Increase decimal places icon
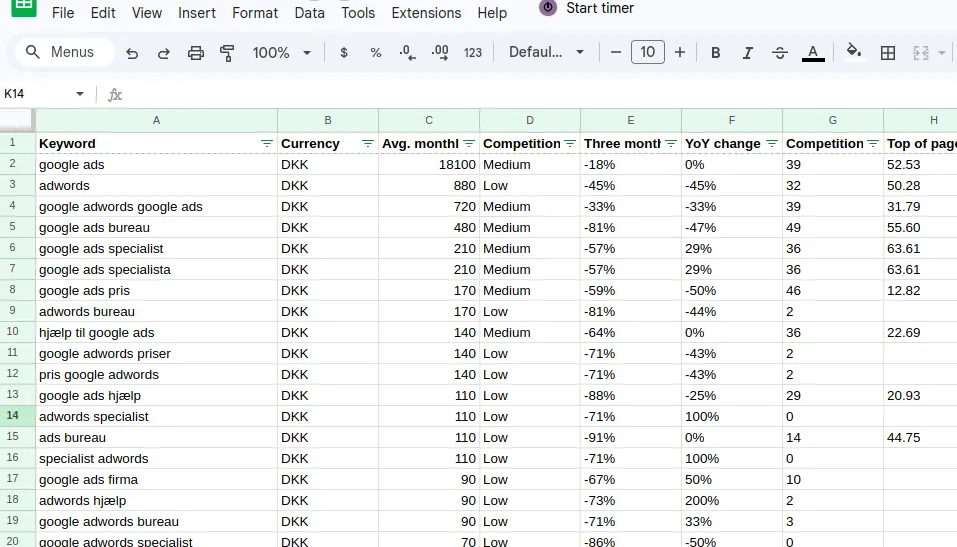Image resolution: width=957 pixels, height=547 pixels. pos(439,53)
